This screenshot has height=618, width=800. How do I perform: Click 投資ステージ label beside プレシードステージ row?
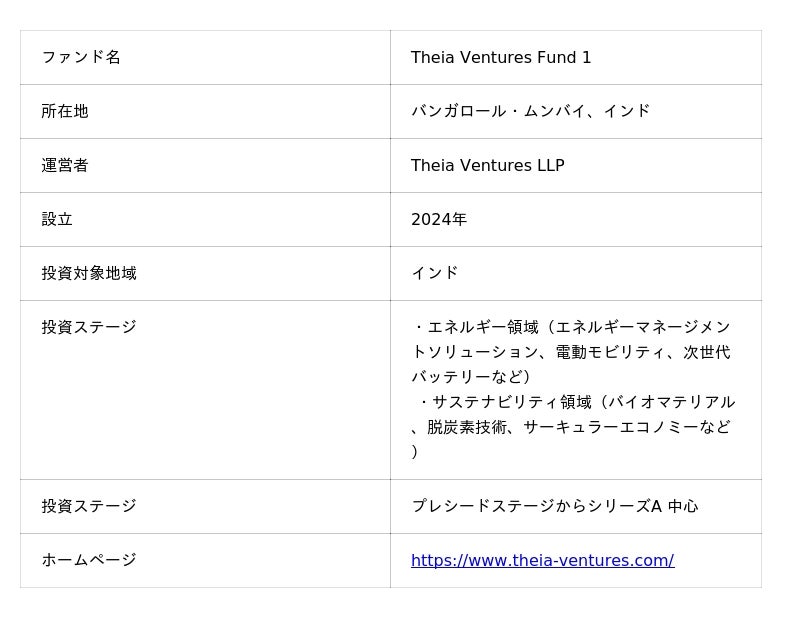89,506
